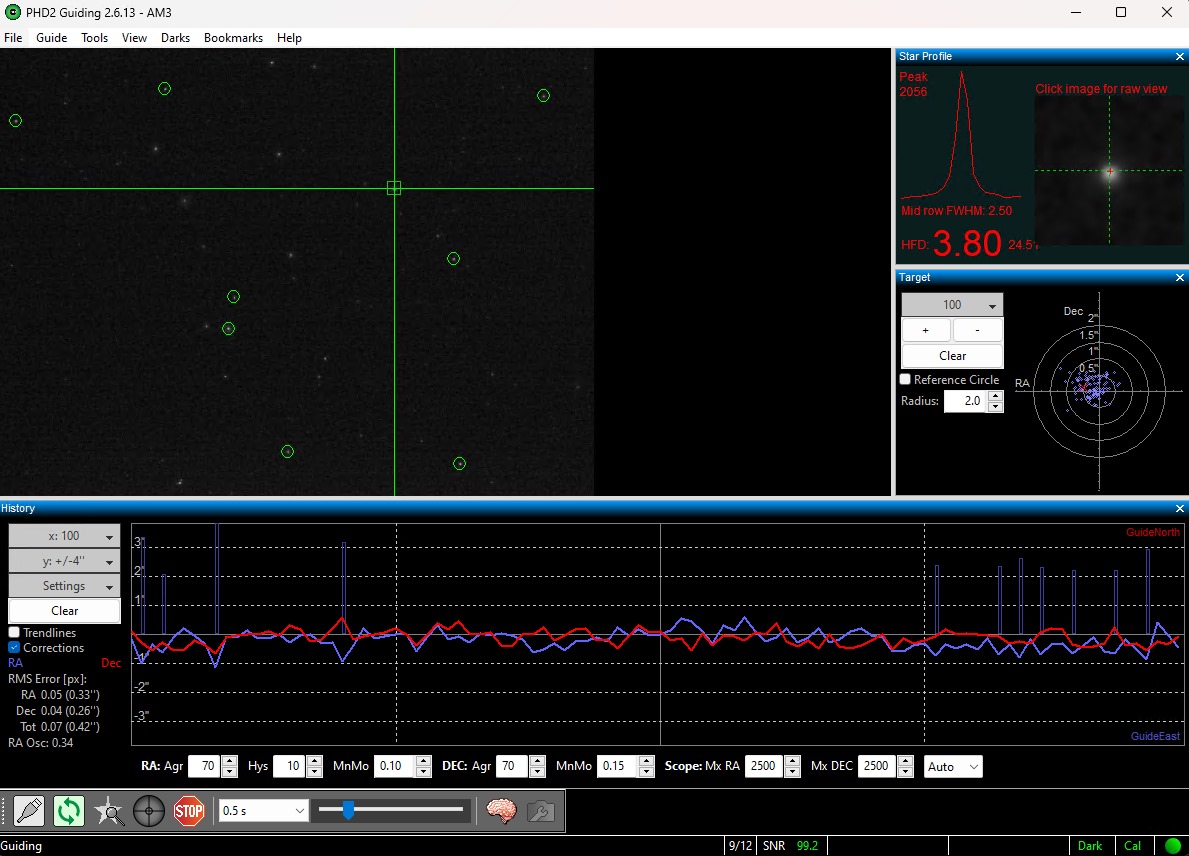
Task: Click the RA Agr value field
Action: 203,767
